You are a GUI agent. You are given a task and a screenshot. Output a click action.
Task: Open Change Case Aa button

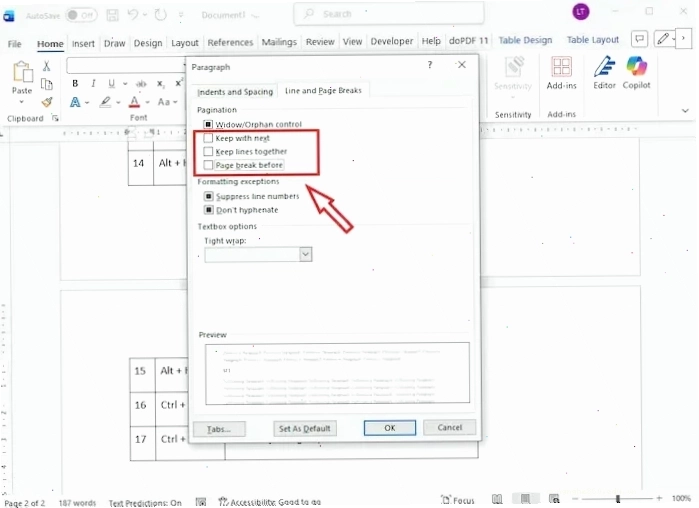coord(164,102)
